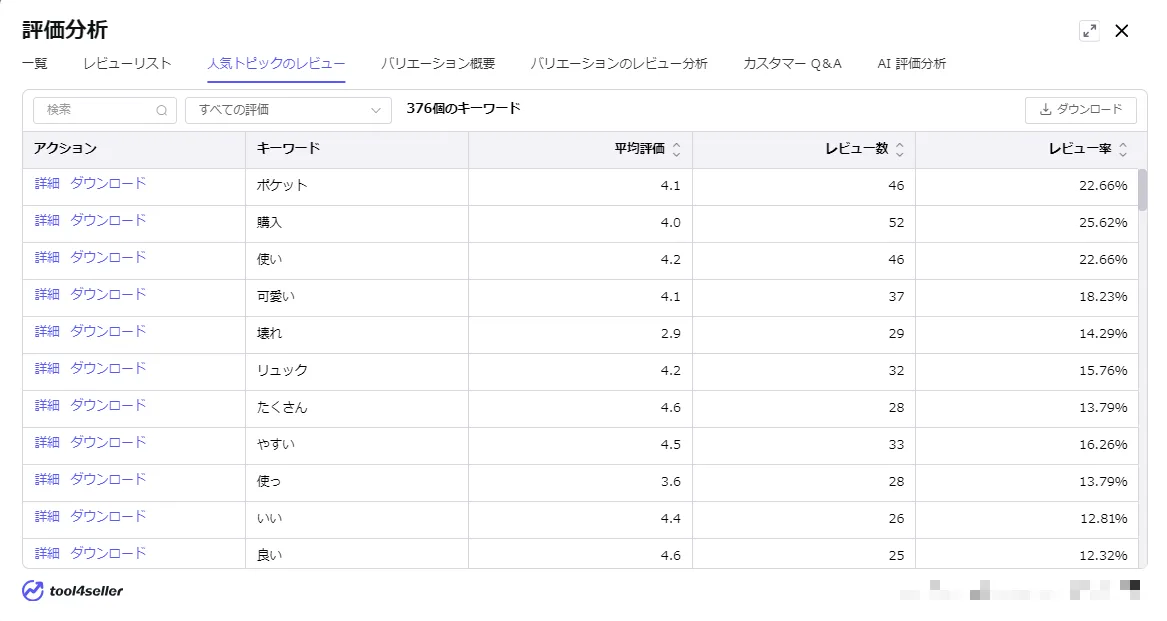Open 詳細 for ポケット row
1167x621 pixels.
pyautogui.click(x=47, y=183)
